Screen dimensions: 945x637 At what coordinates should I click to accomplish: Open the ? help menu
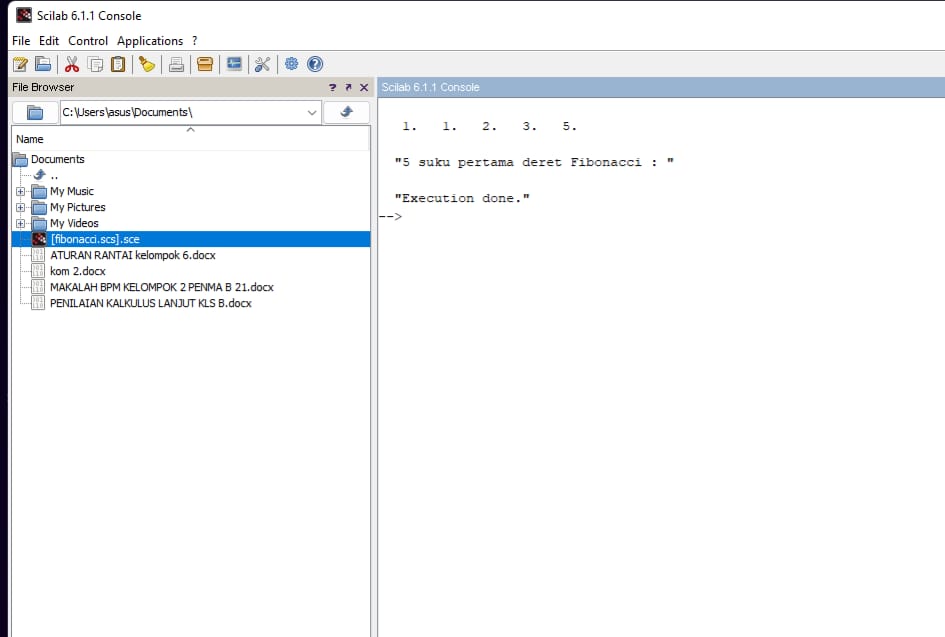[x=195, y=41]
